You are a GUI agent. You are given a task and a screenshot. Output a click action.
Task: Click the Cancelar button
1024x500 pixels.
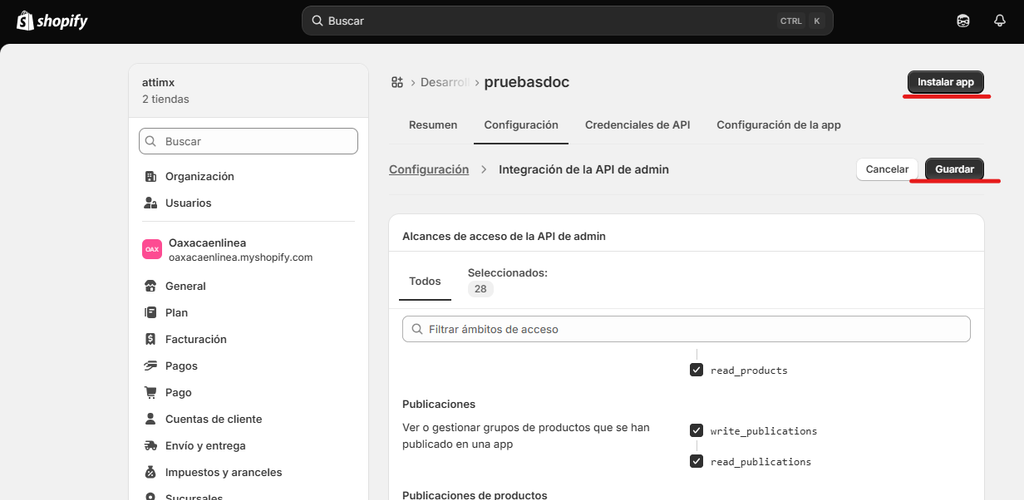point(887,169)
